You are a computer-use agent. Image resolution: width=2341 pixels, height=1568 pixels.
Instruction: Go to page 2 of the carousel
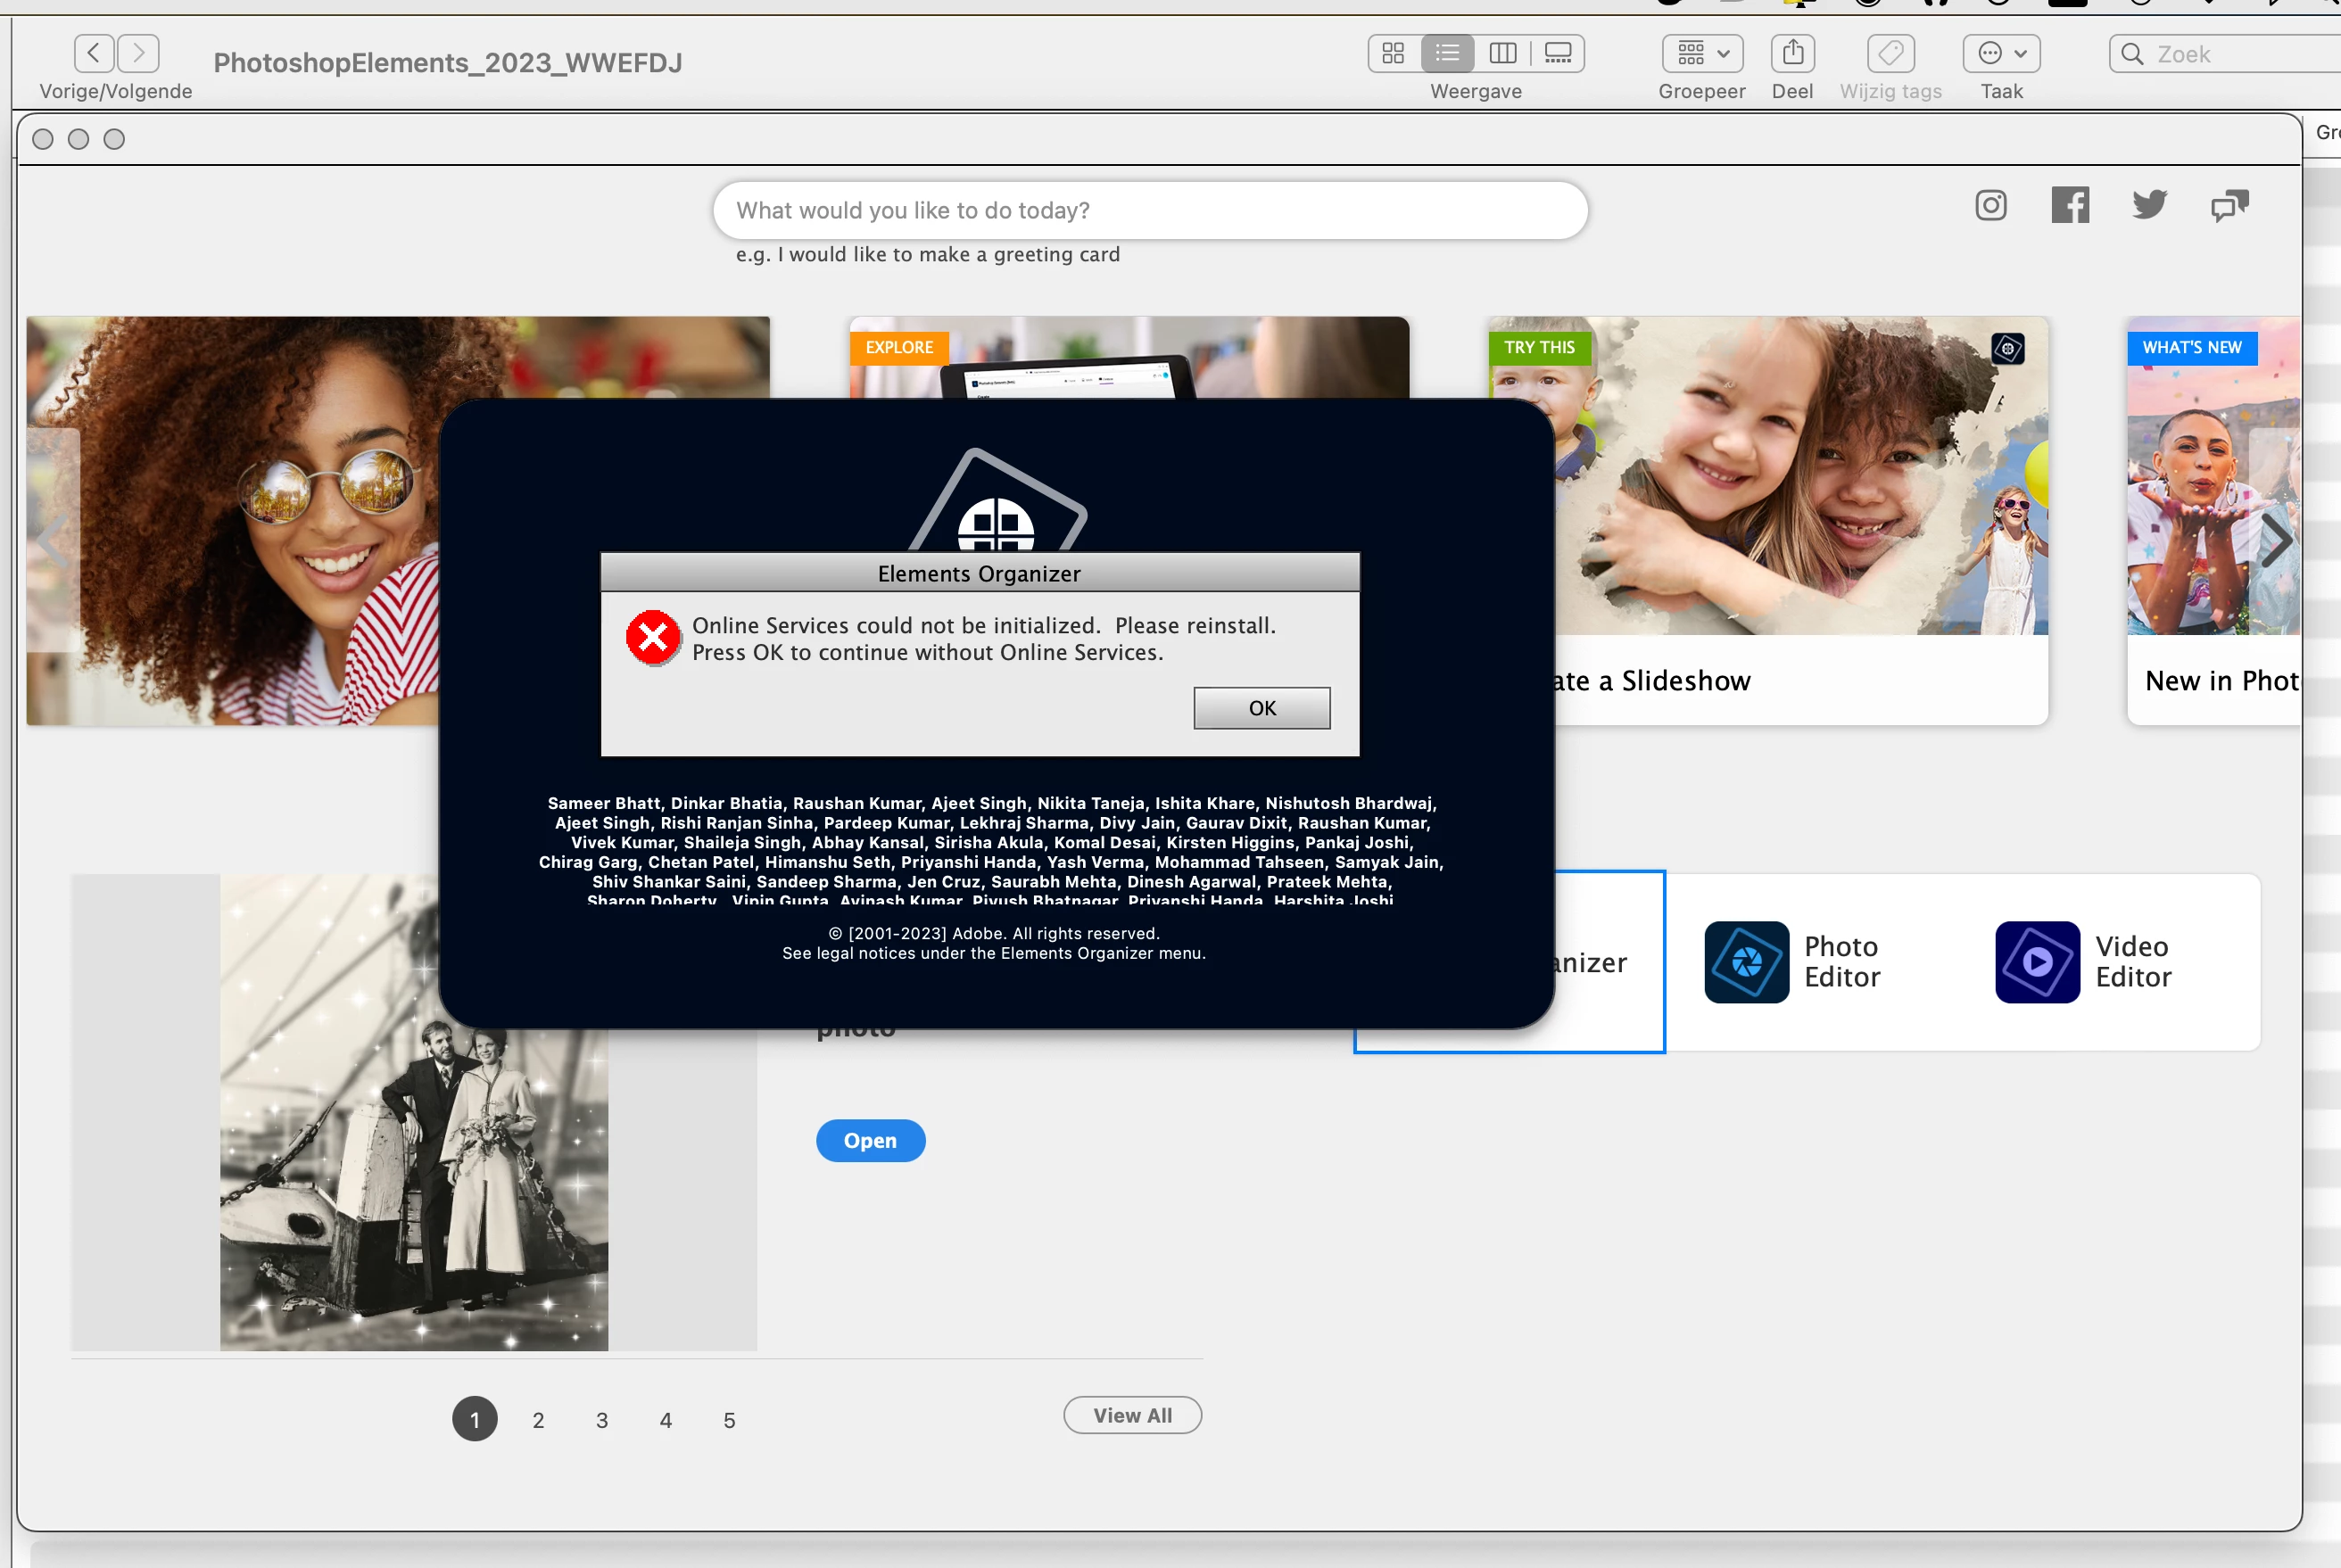[538, 1420]
